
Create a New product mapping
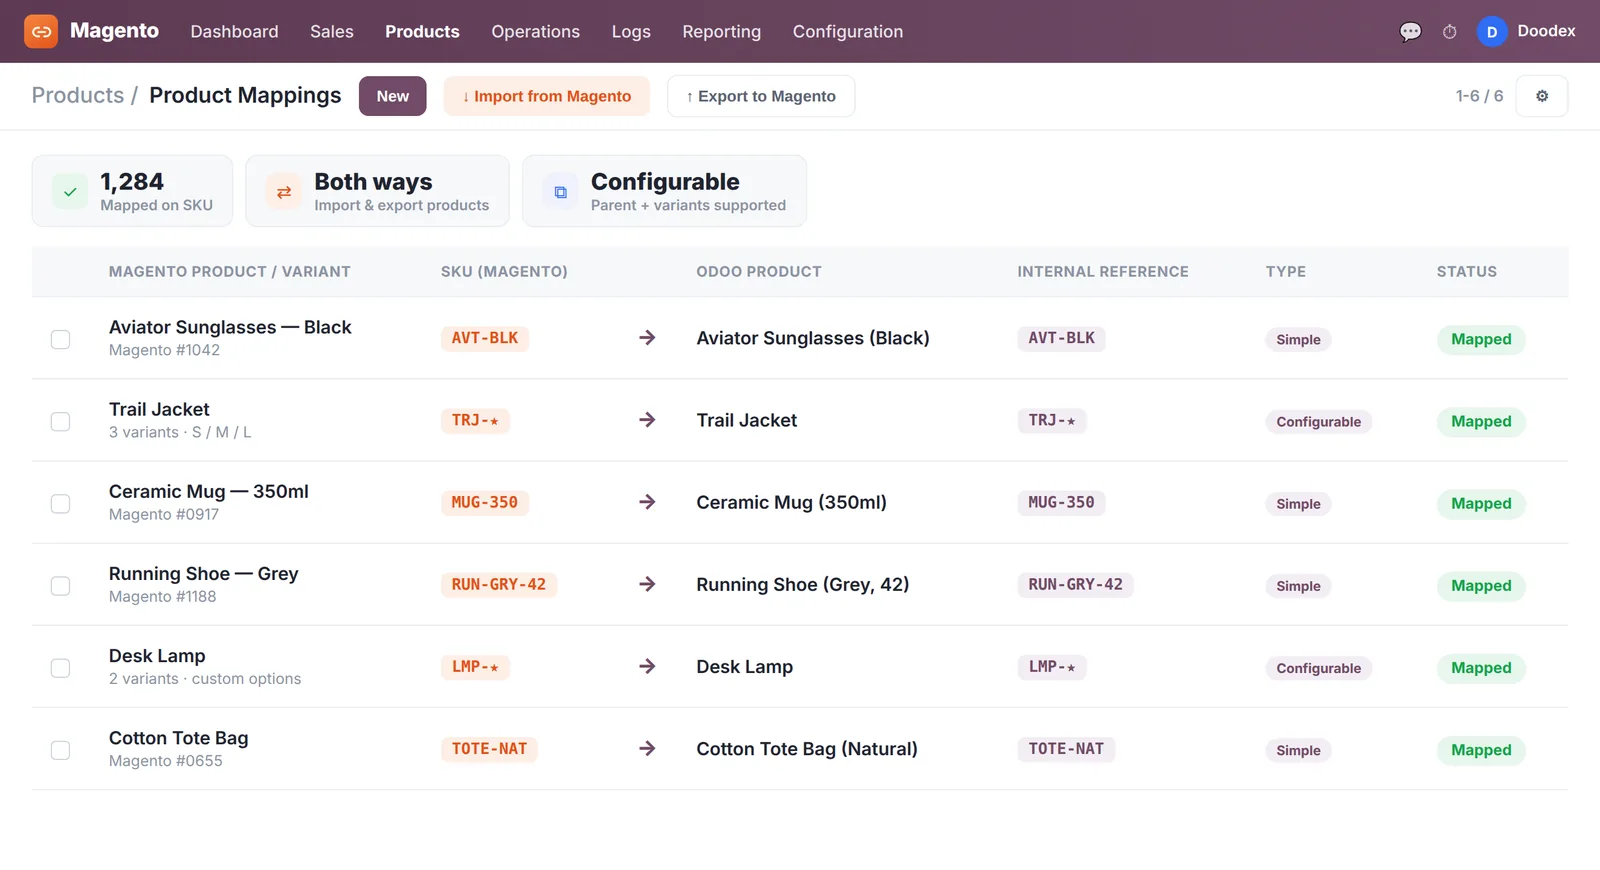(x=393, y=96)
